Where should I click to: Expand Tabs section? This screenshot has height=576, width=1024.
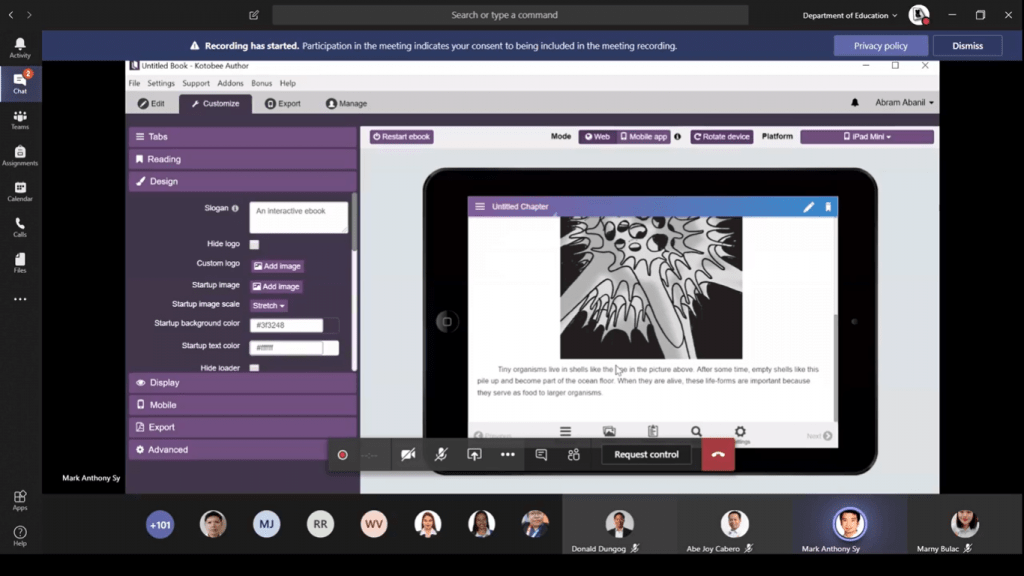[243, 136]
